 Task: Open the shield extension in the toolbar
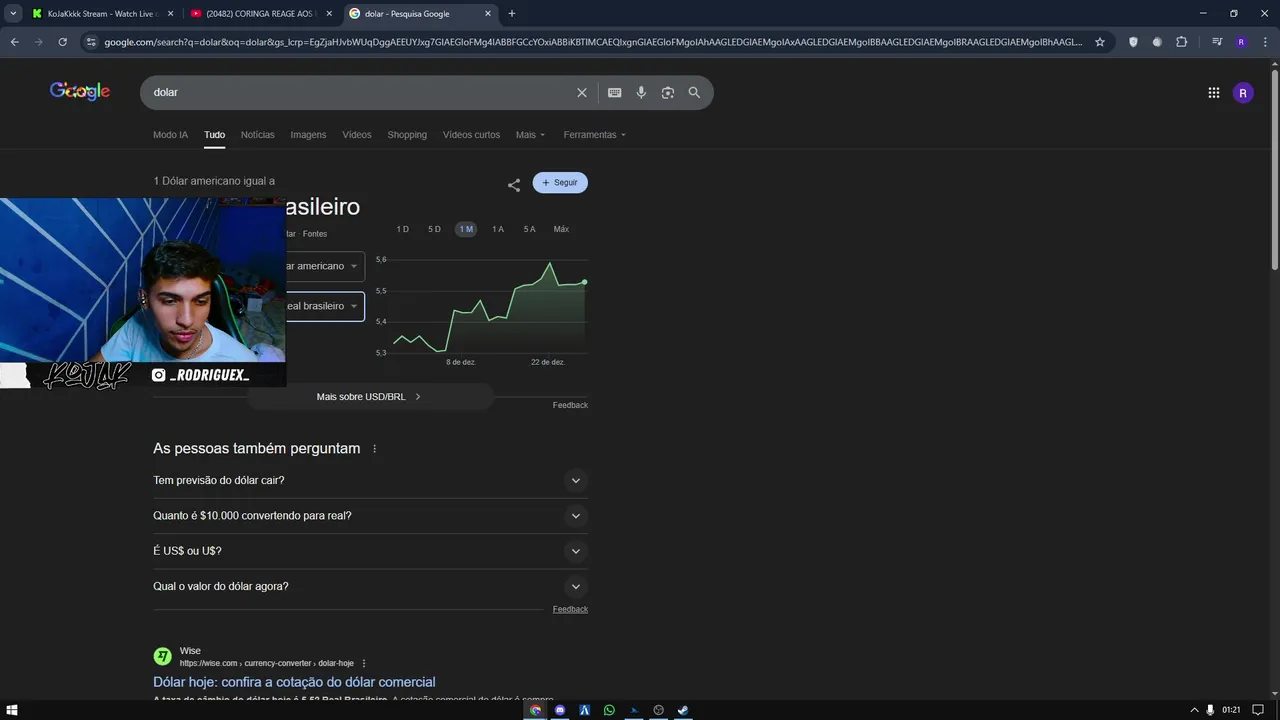point(1133,42)
